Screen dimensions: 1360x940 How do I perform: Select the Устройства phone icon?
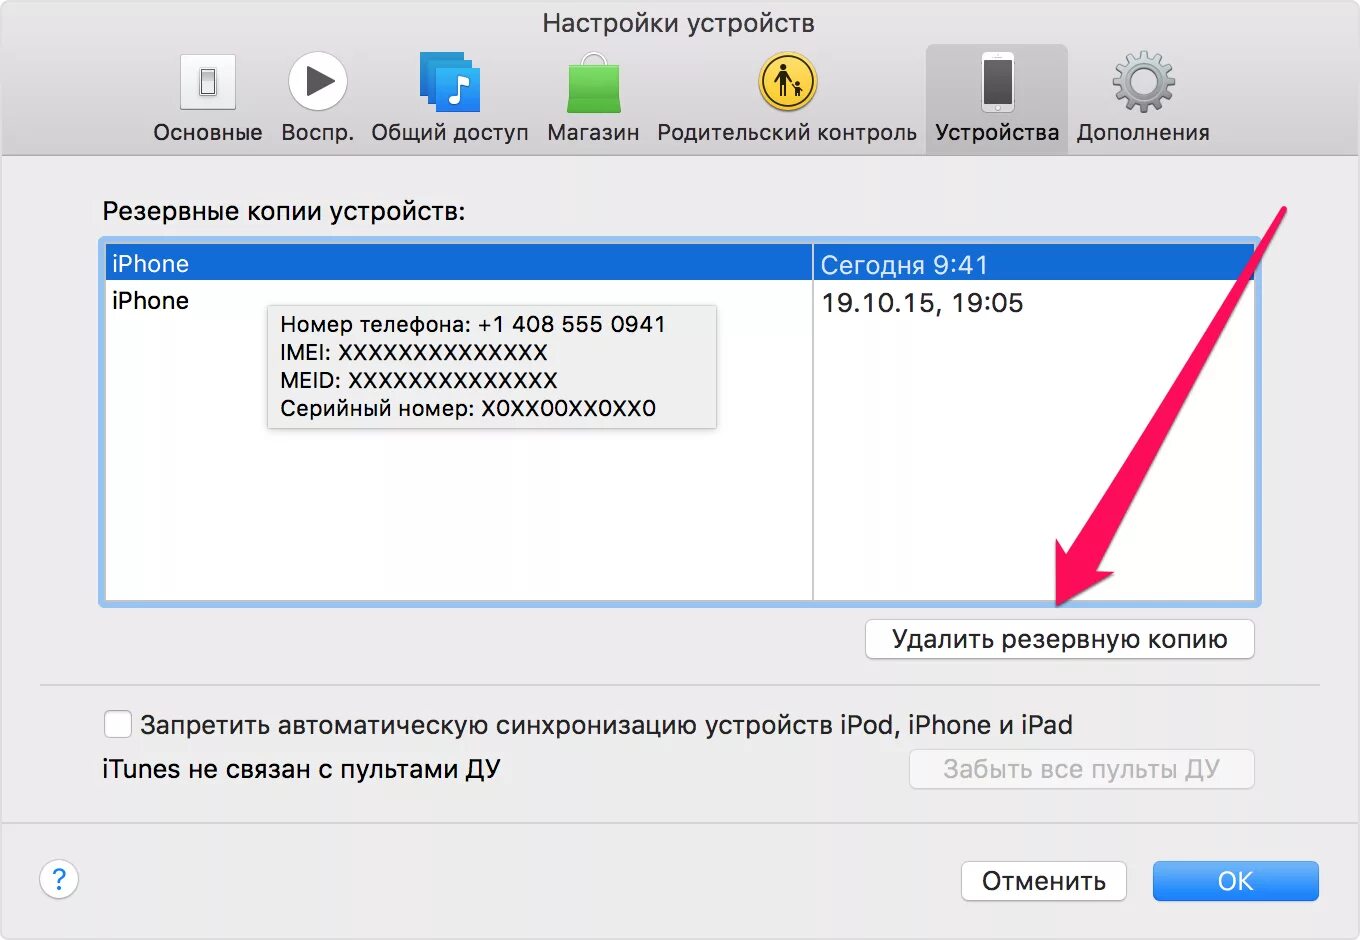[x=997, y=82]
